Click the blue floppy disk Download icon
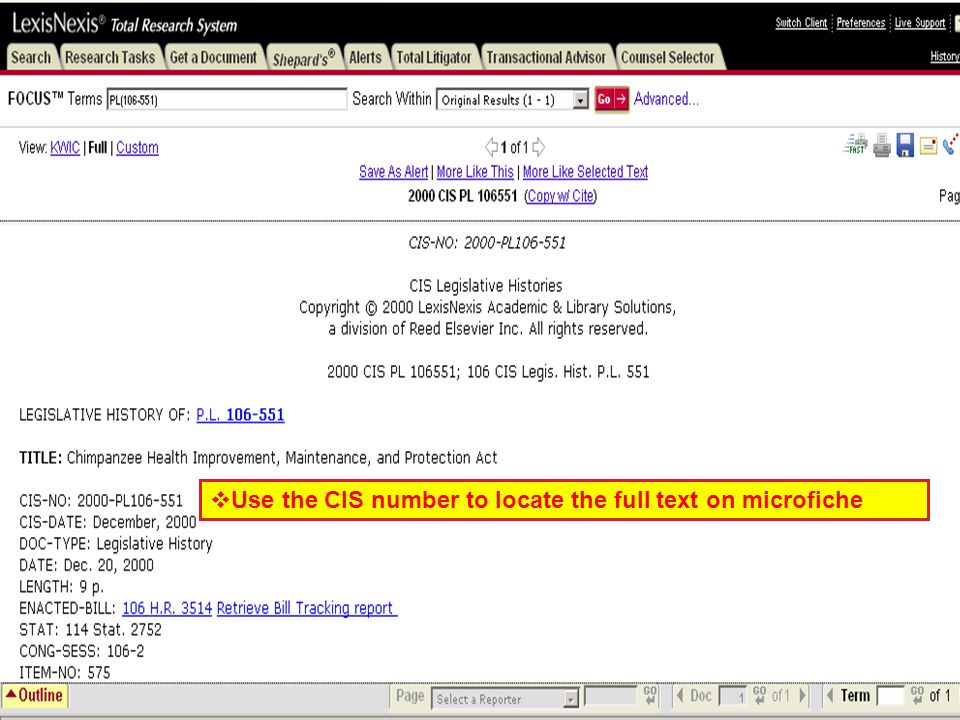 click(905, 146)
